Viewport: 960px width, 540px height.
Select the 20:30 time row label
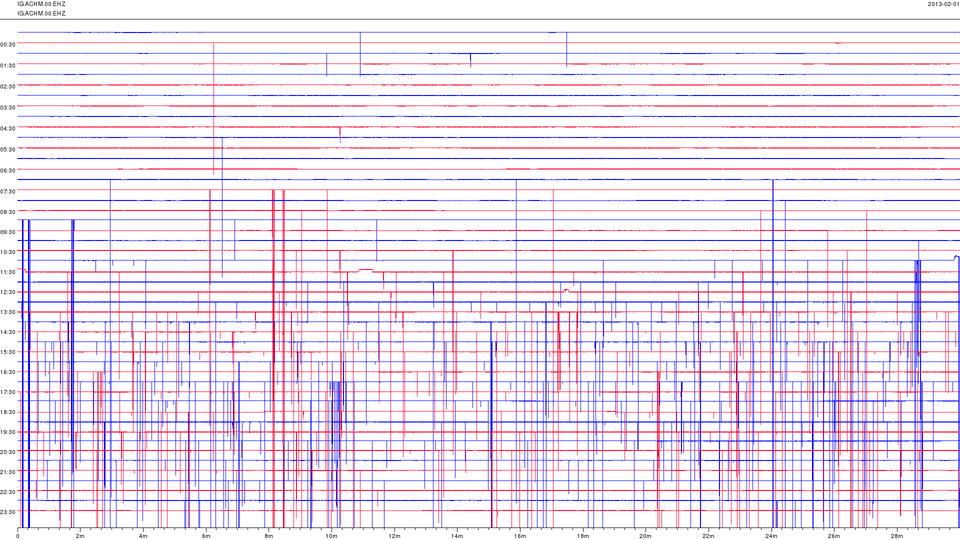[x=8, y=452]
